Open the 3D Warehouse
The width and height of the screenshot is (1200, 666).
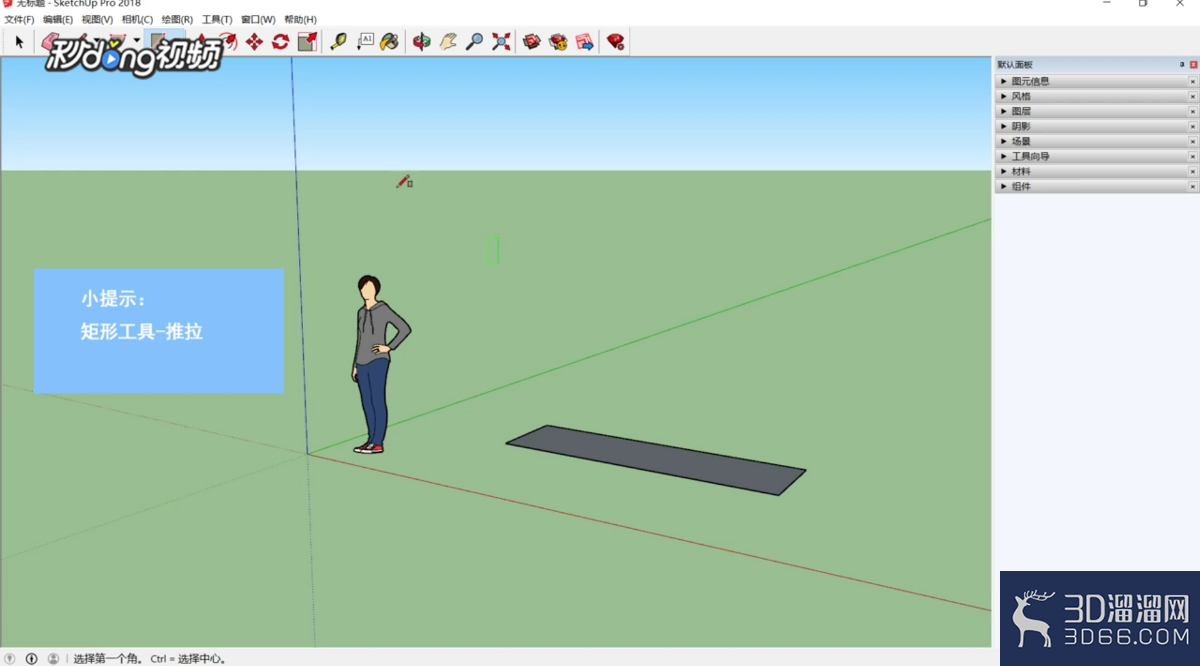click(532, 41)
